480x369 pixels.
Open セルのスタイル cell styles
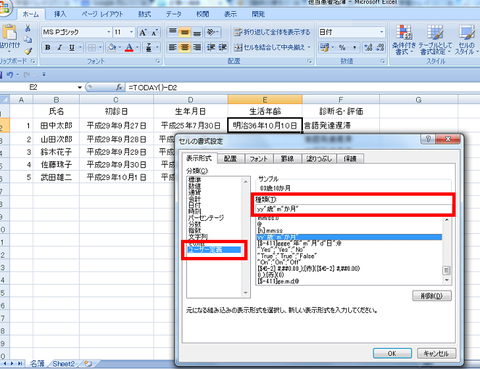coord(467,40)
